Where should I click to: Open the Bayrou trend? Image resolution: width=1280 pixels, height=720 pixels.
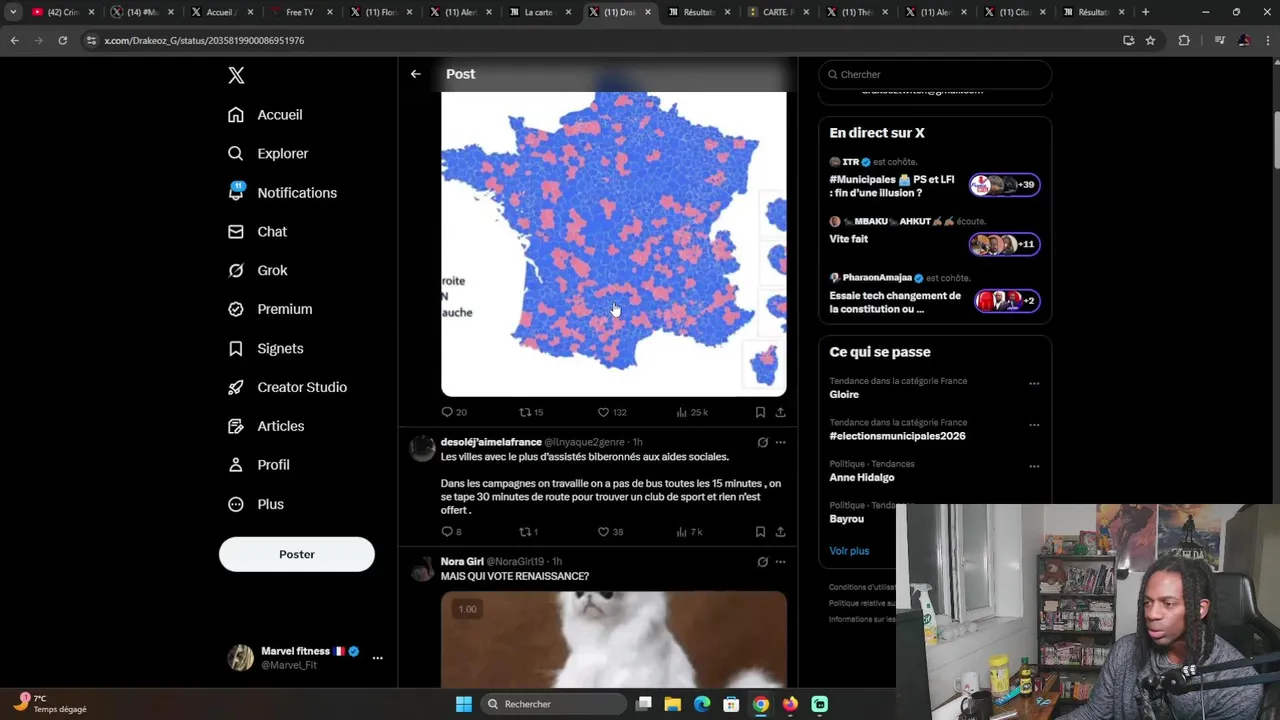(846, 519)
